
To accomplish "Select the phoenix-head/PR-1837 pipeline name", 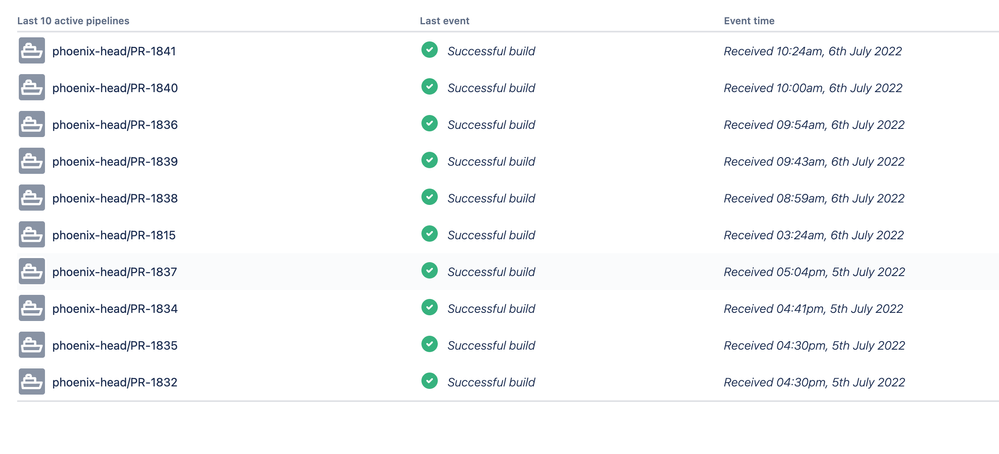I will [x=115, y=272].
